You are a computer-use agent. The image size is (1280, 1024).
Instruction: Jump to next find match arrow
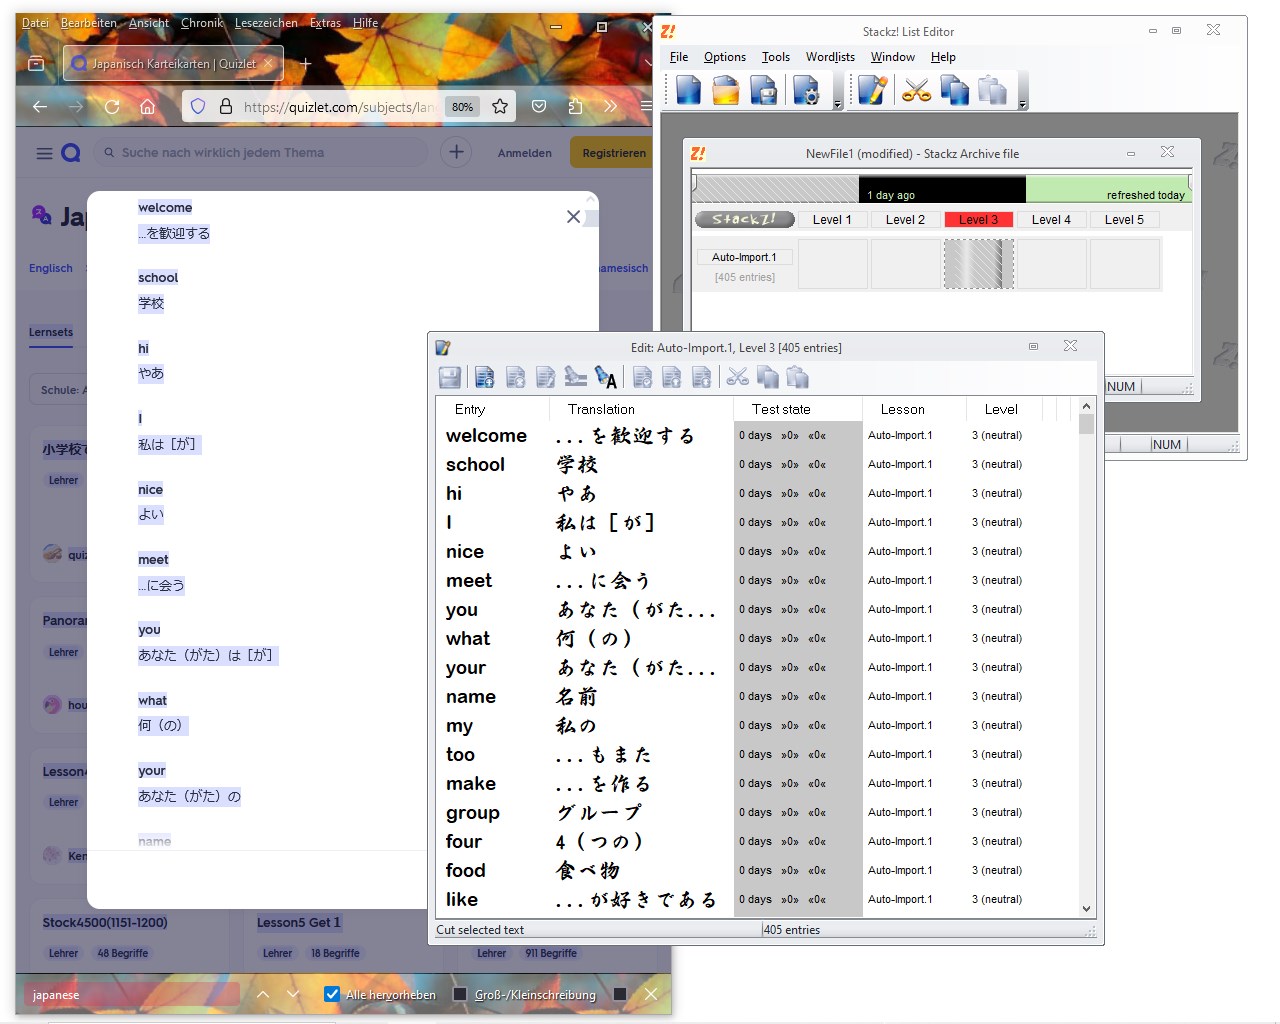293,994
